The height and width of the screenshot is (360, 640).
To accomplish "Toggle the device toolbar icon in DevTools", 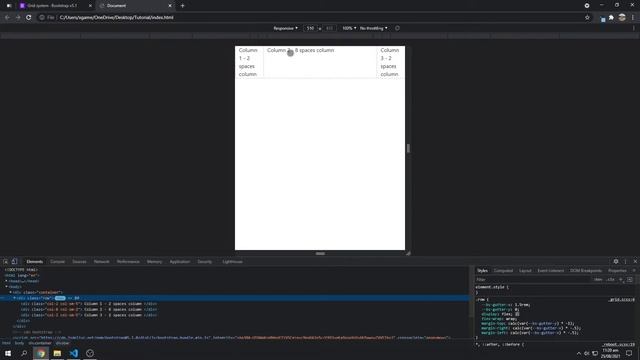I will pyautogui.click(x=14, y=262).
